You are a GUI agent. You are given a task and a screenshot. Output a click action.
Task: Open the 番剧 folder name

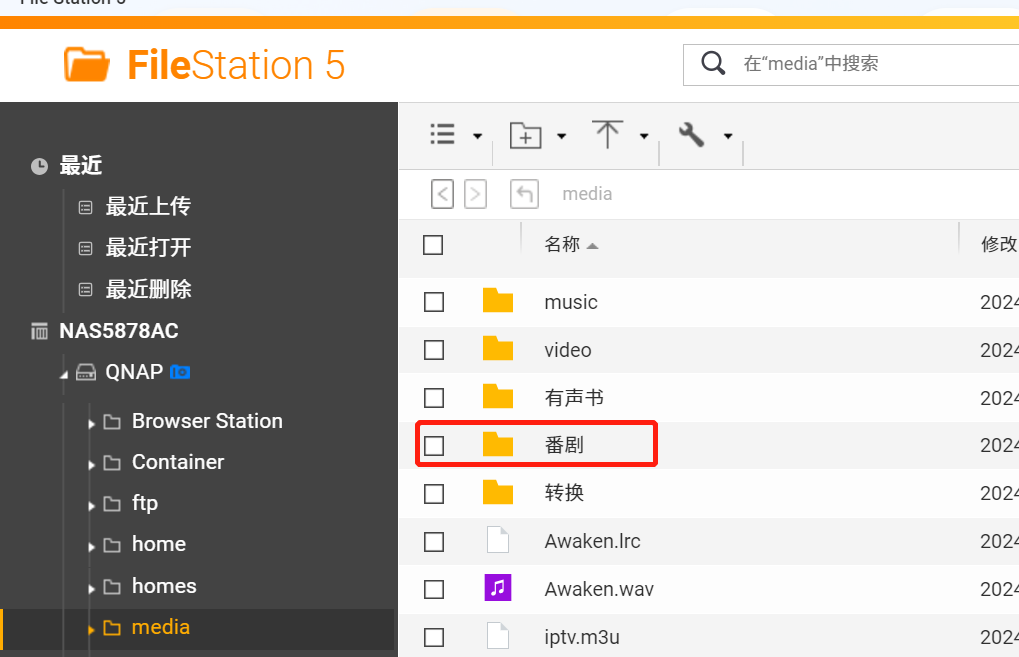(564, 445)
